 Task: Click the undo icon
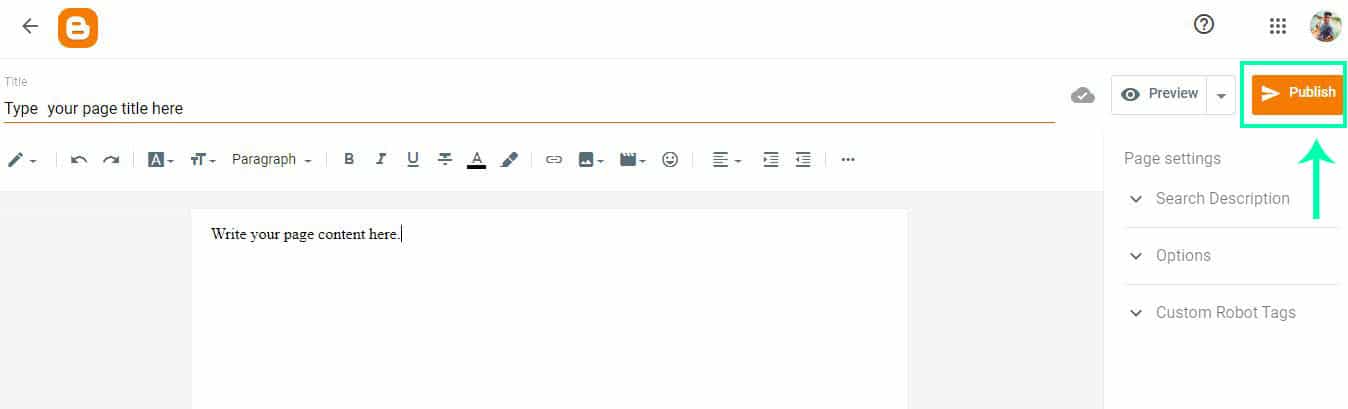pos(79,160)
